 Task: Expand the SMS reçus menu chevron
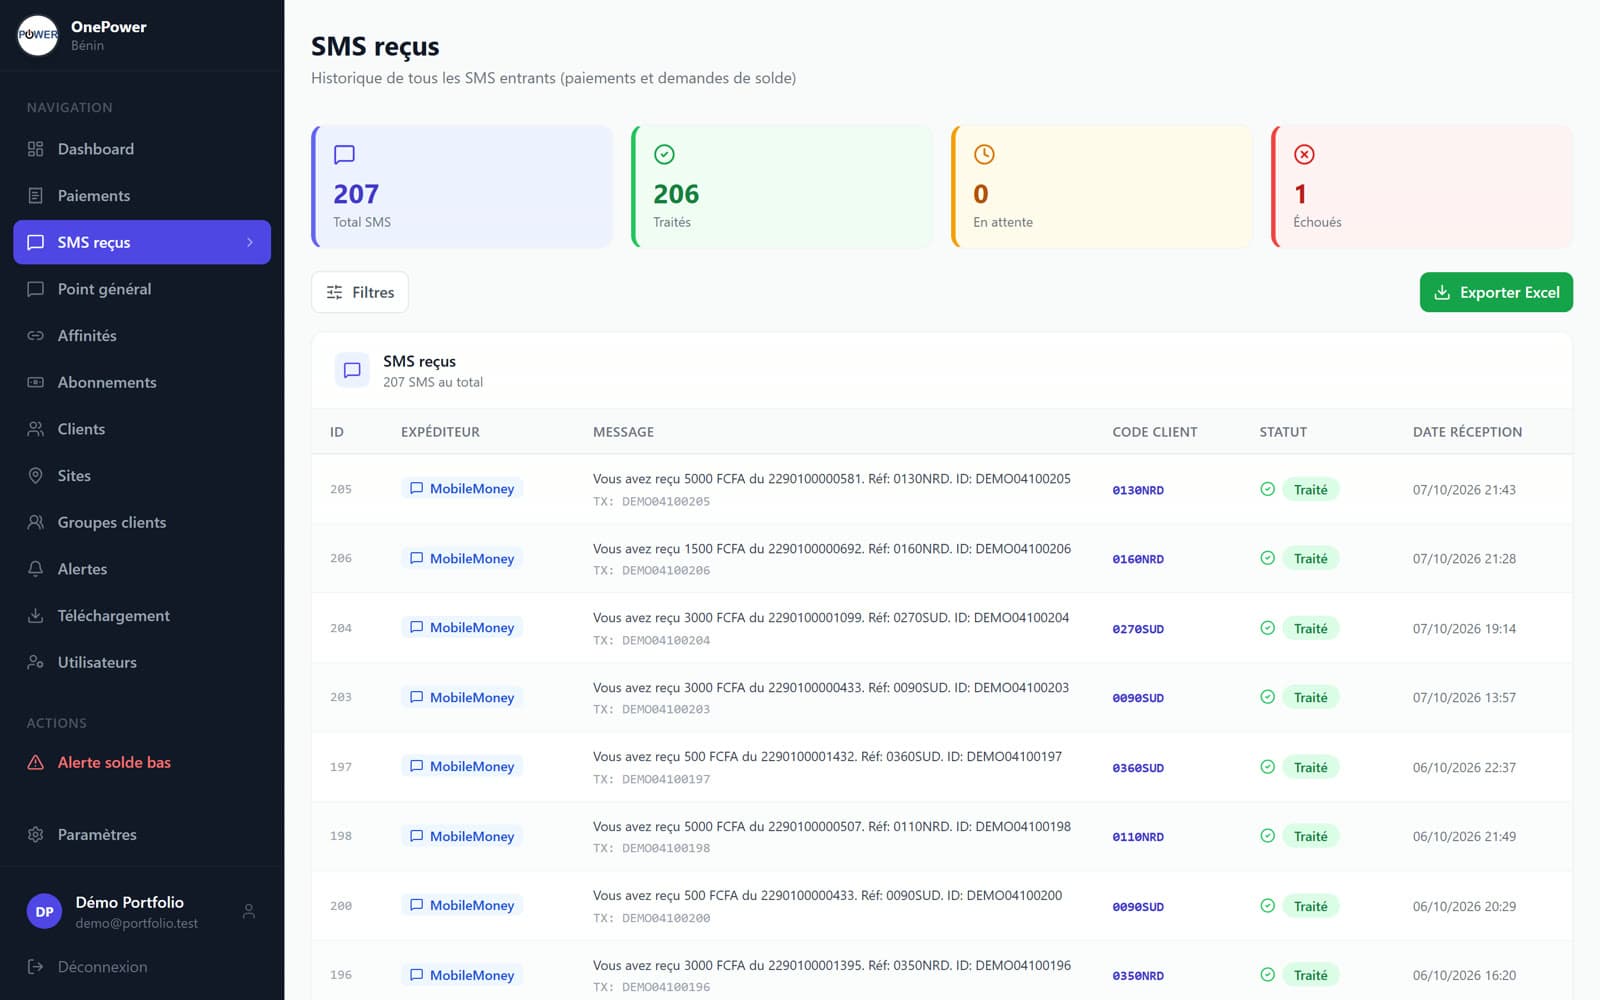click(x=250, y=242)
